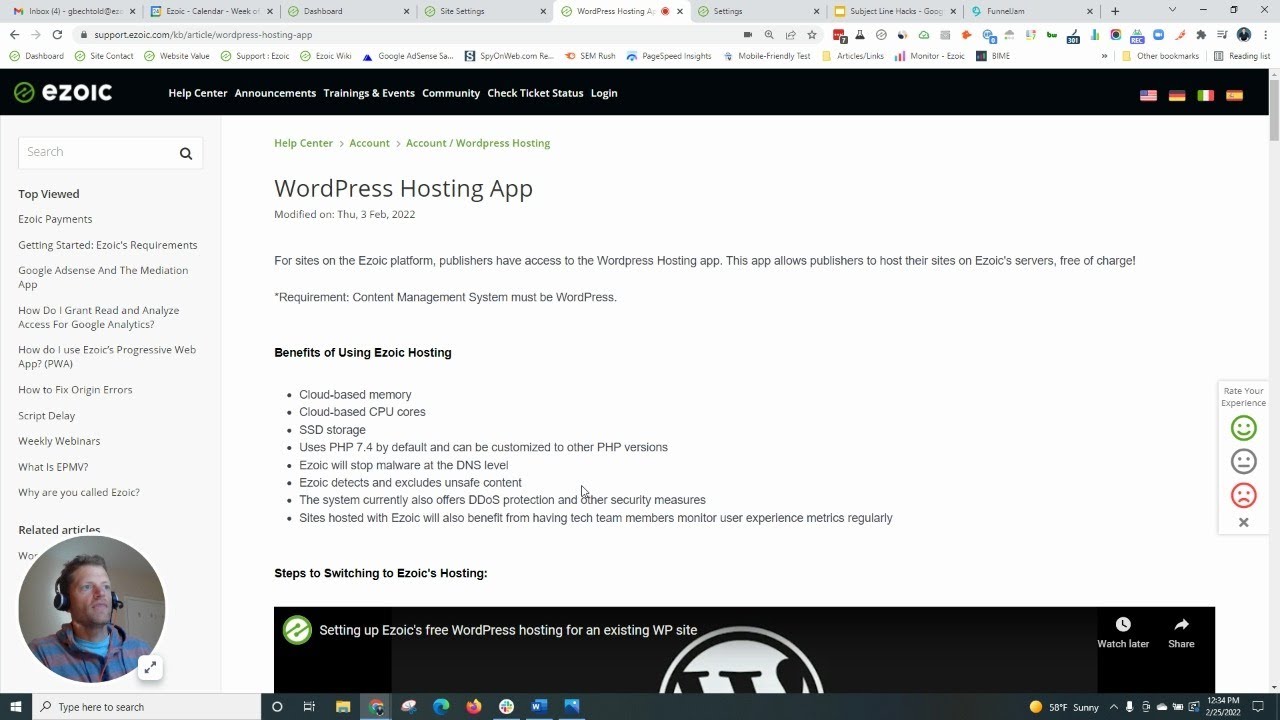Open Reading list in bookmarks bar
Viewport: 1280px width, 720px height.
click(x=1241, y=56)
